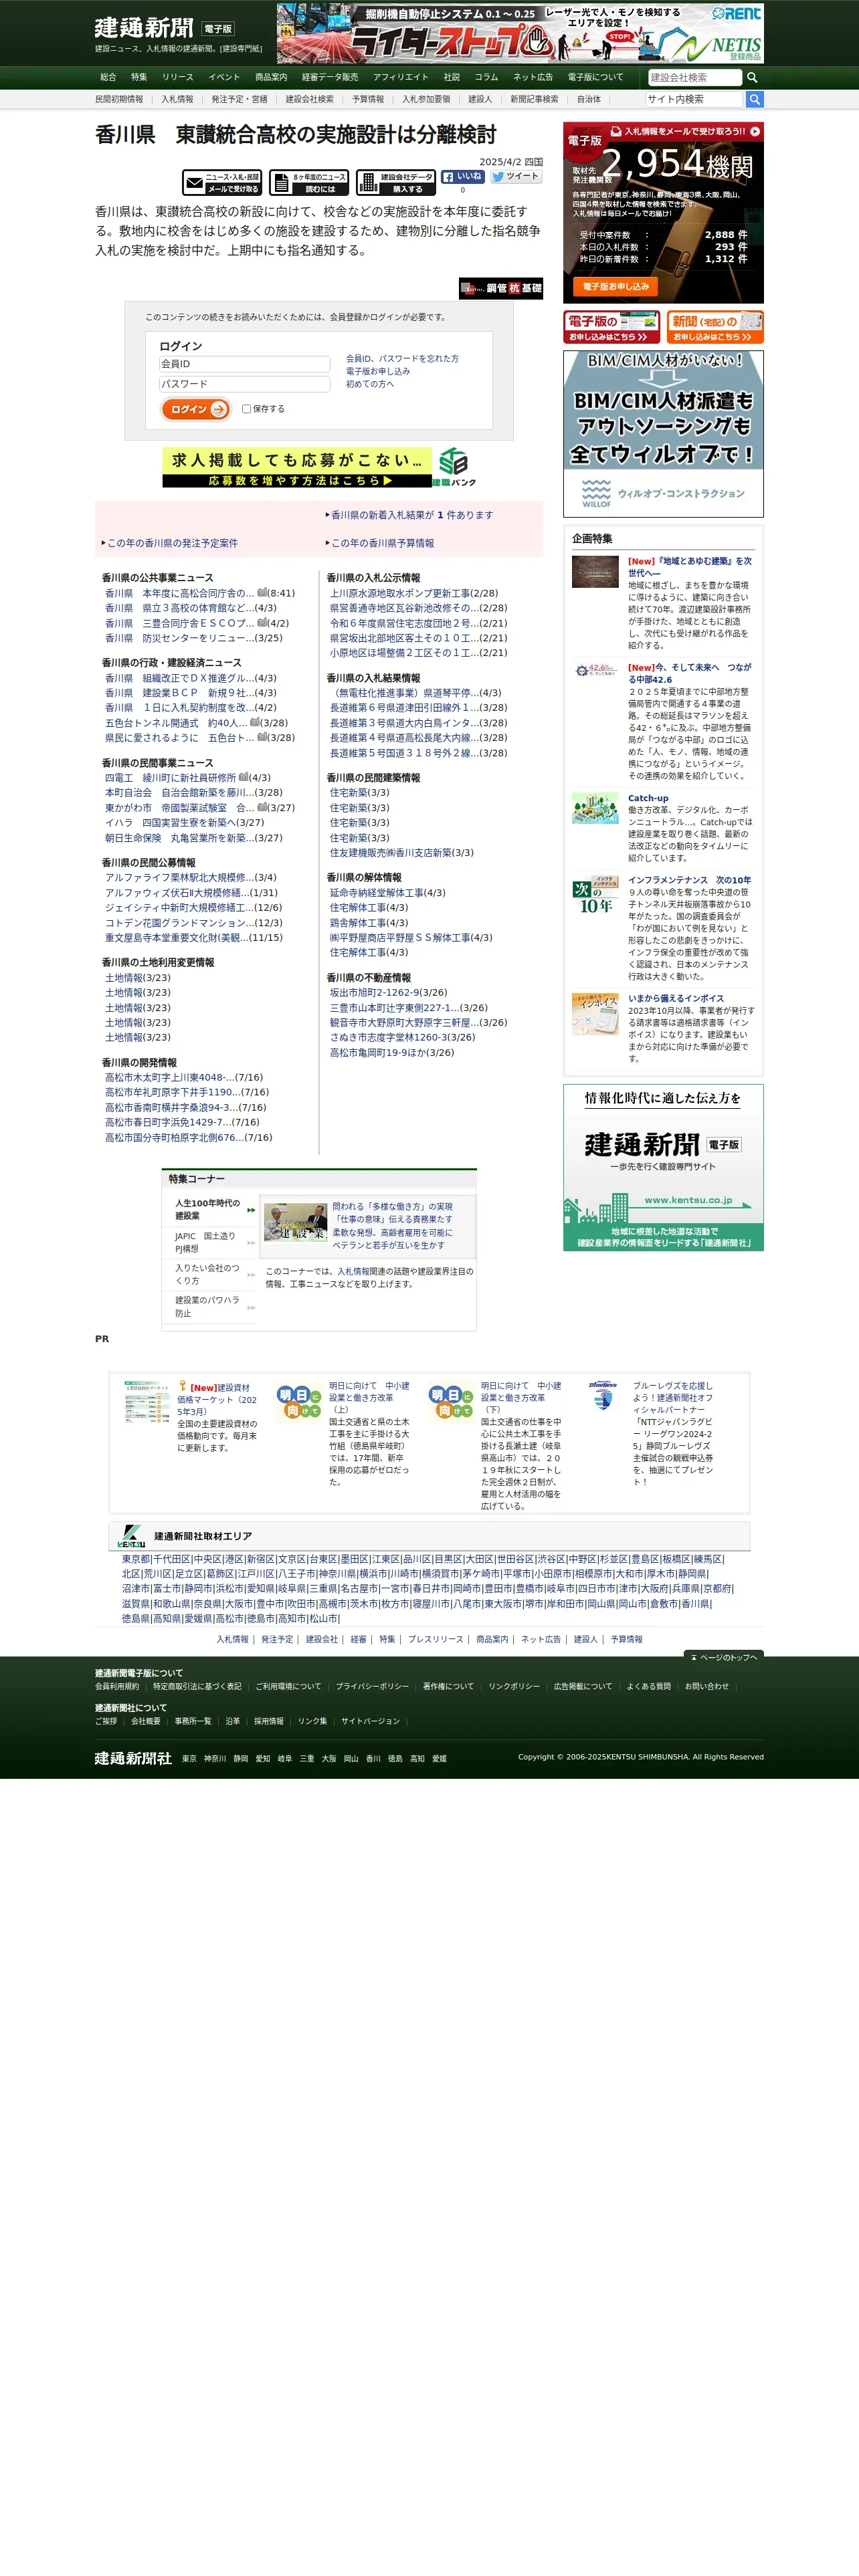
Task: Click the 建設会社データ building button
Action: pos(396,182)
